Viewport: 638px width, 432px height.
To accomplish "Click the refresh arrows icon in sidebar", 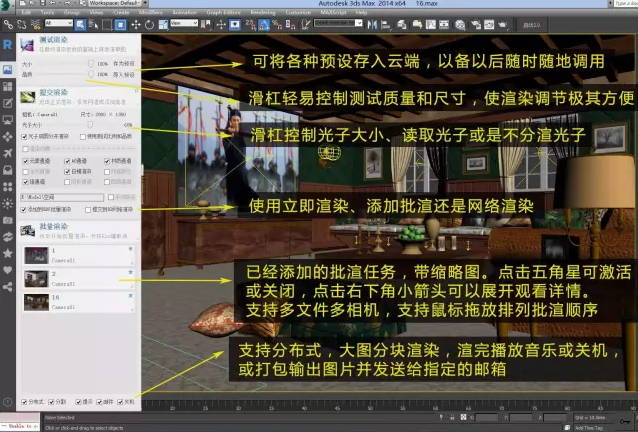I will pos(7,237).
